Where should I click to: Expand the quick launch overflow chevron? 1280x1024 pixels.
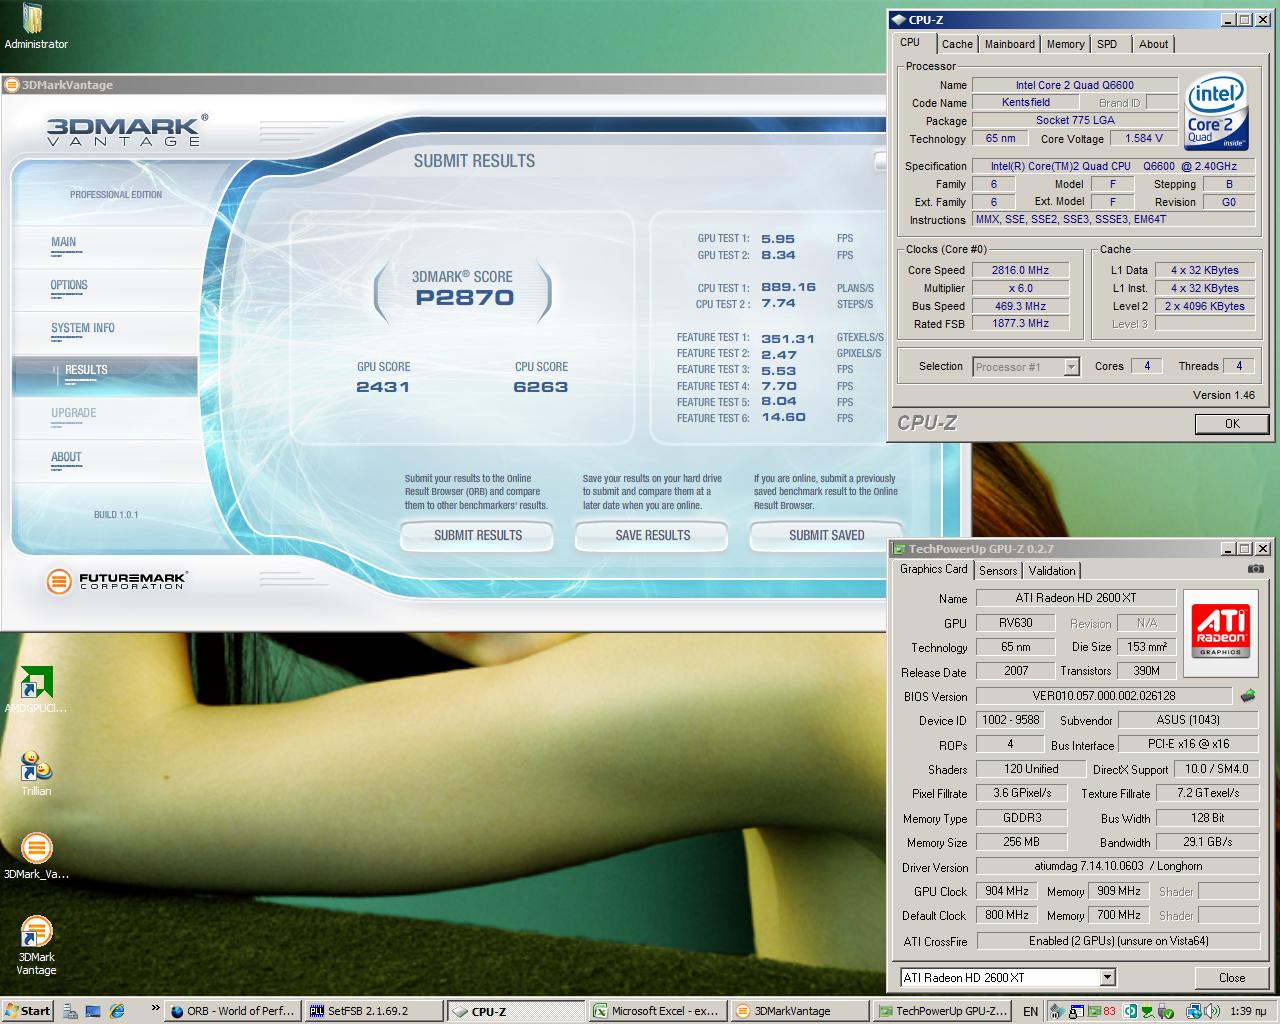tap(155, 1009)
